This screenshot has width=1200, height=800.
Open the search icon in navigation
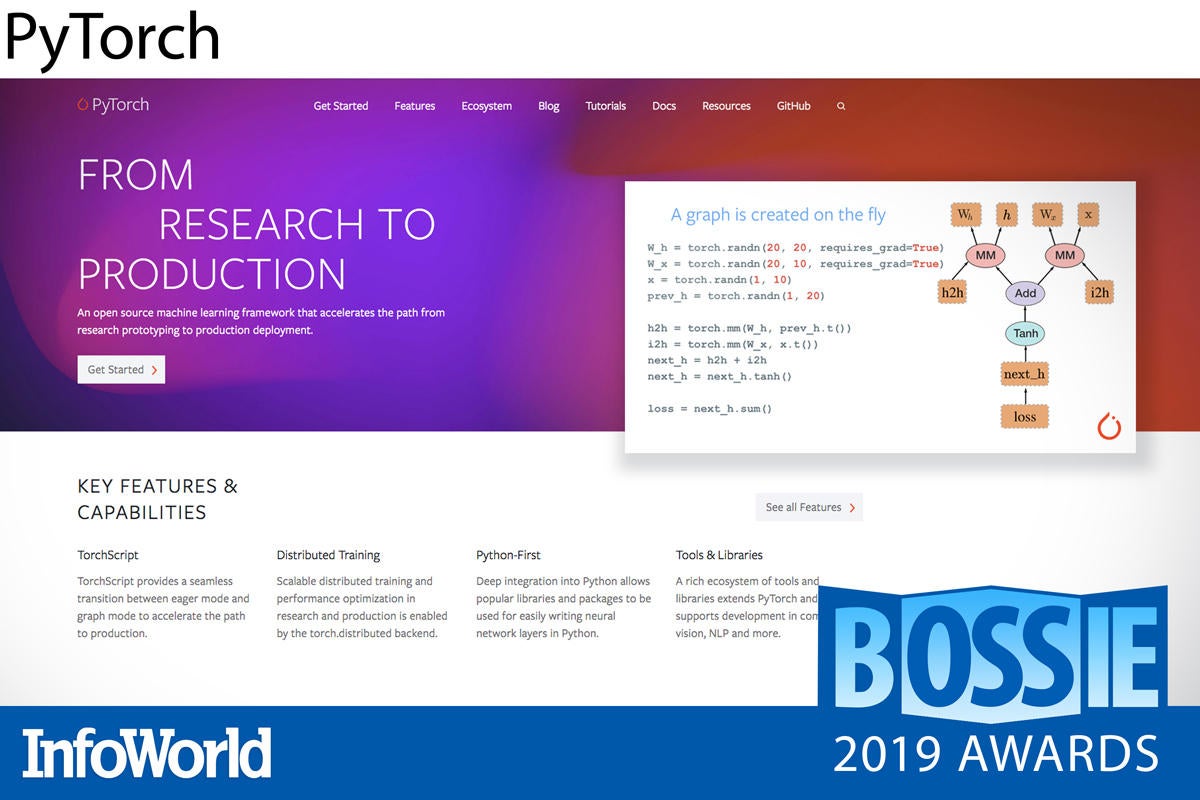pyautogui.click(x=841, y=106)
